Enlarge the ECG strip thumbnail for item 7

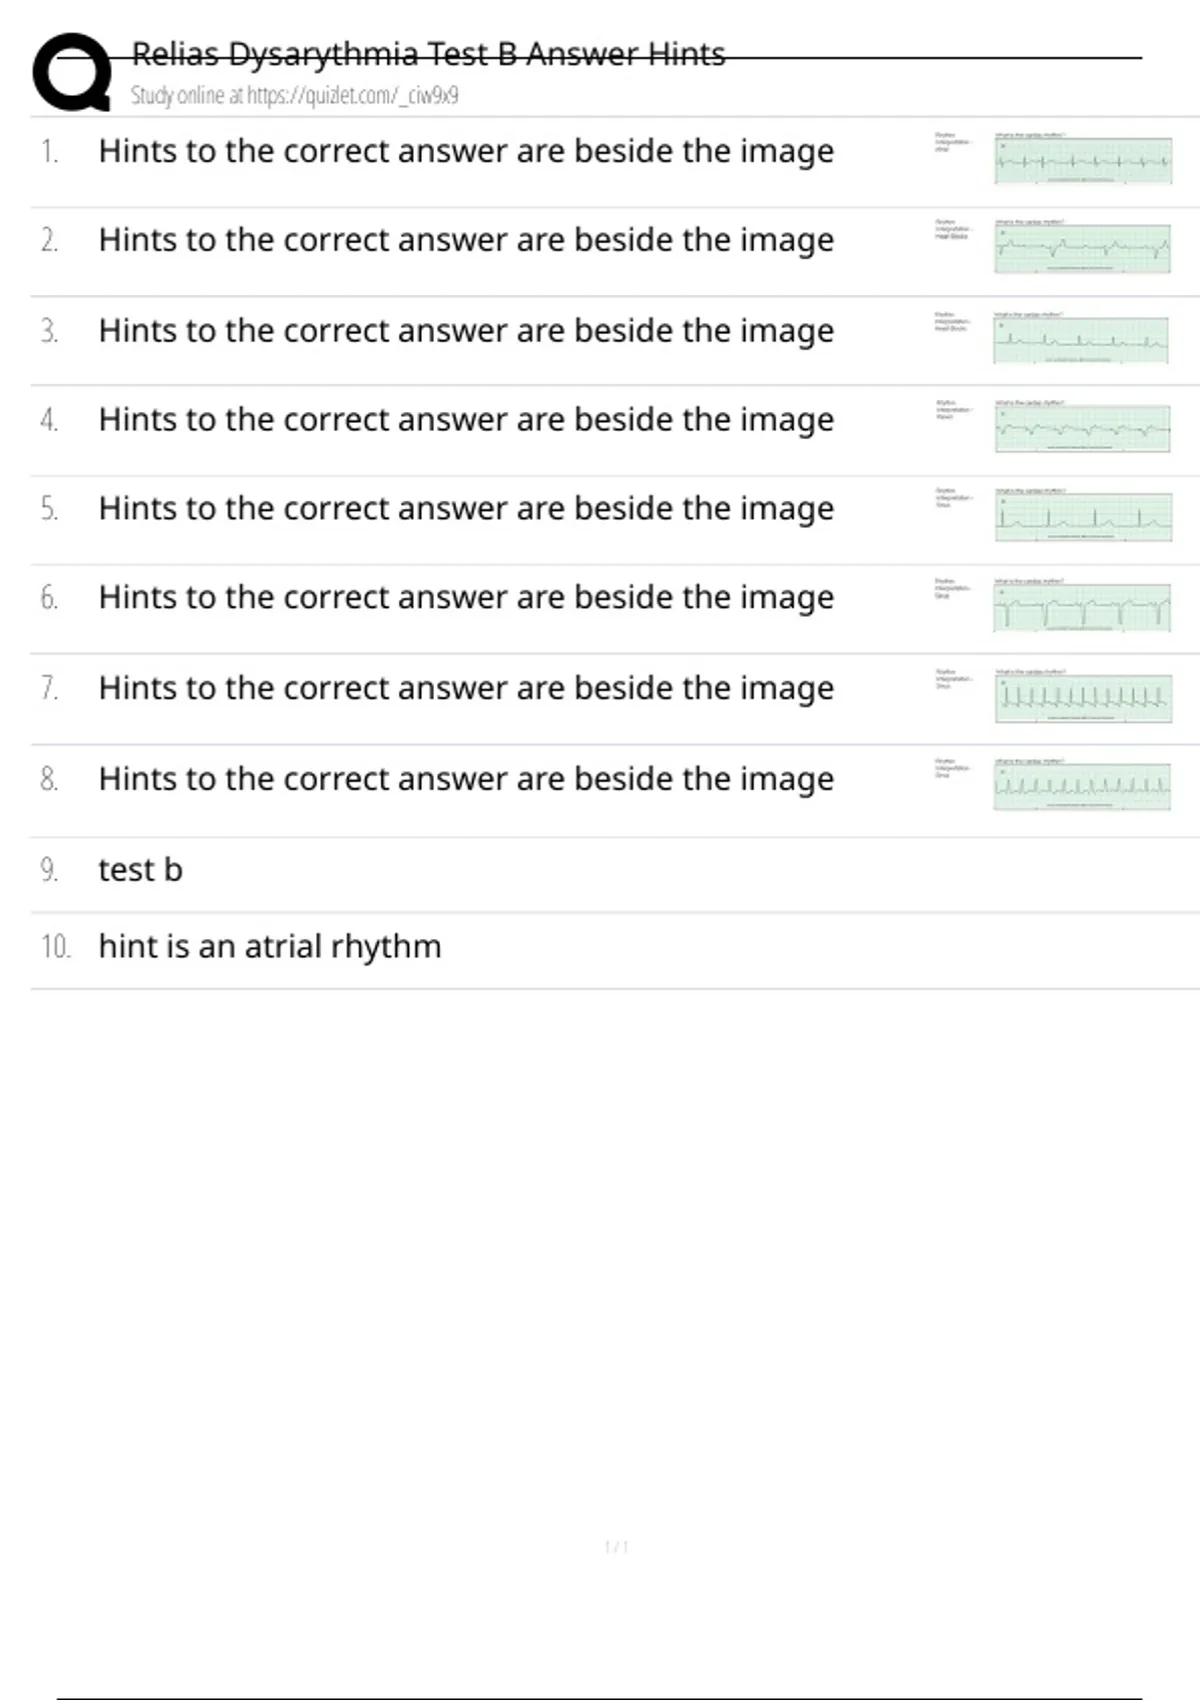(x=1082, y=697)
